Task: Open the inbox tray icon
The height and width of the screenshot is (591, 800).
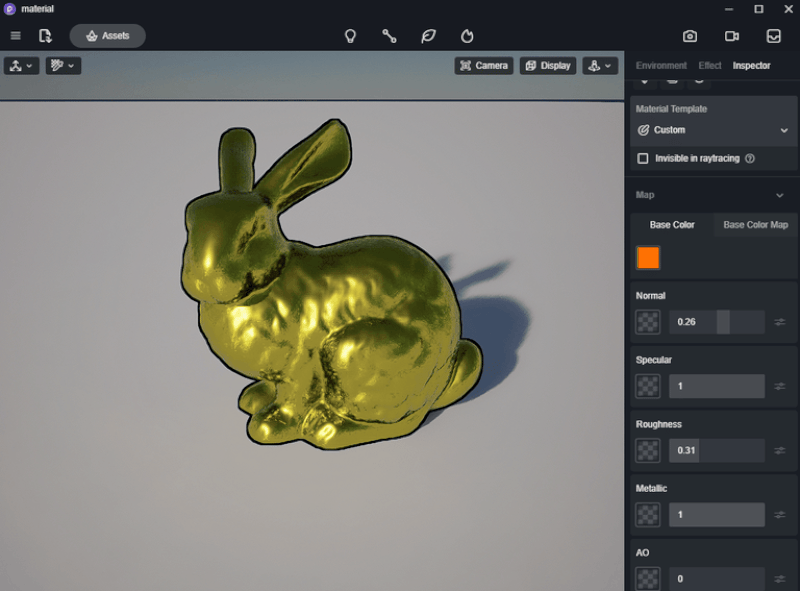Action: (x=773, y=36)
